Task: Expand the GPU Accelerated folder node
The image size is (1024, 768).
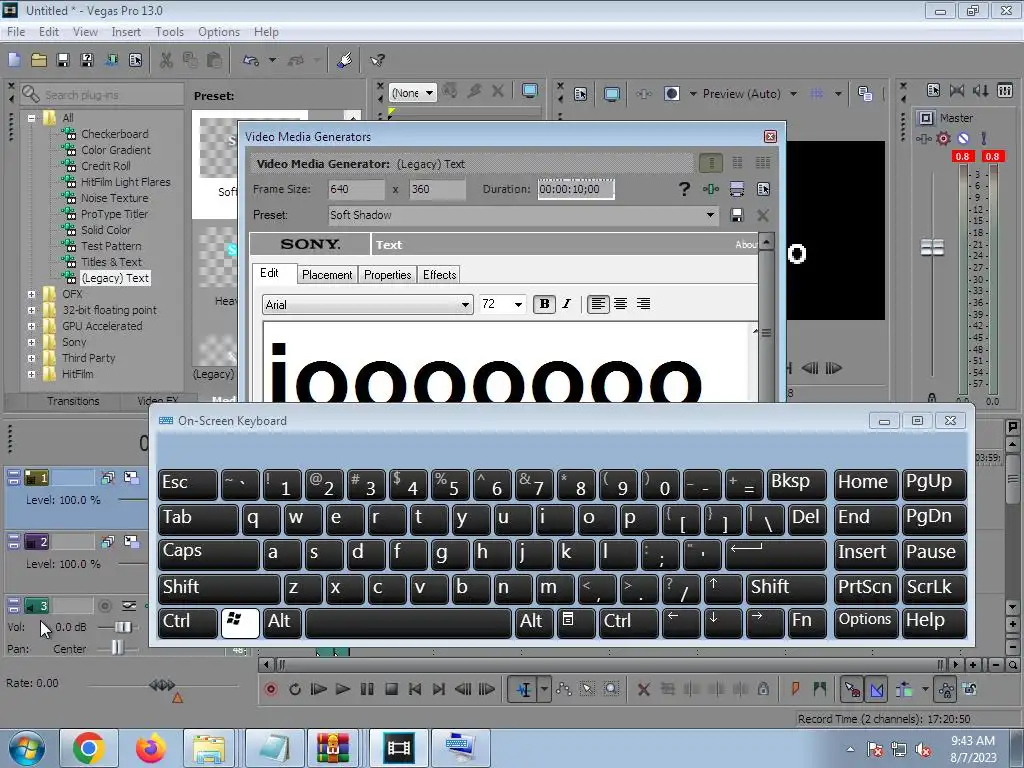Action: 31,327
